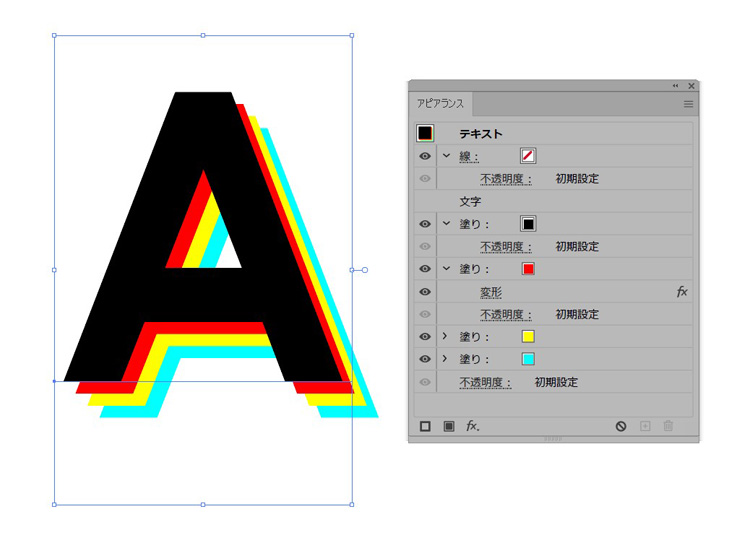Click the 線: stroke label
This screenshot has height=535, width=750.
coord(469,156)
